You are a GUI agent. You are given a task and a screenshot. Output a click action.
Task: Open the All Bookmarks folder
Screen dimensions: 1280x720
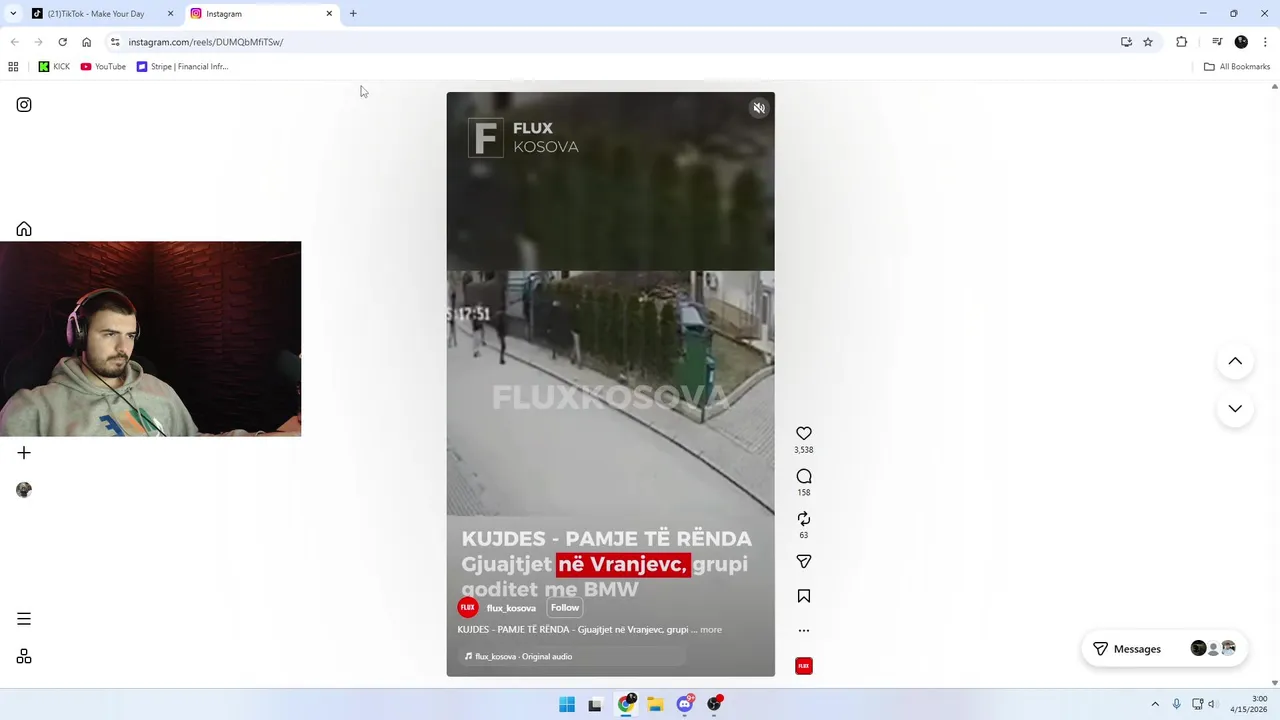(1237, 67)
